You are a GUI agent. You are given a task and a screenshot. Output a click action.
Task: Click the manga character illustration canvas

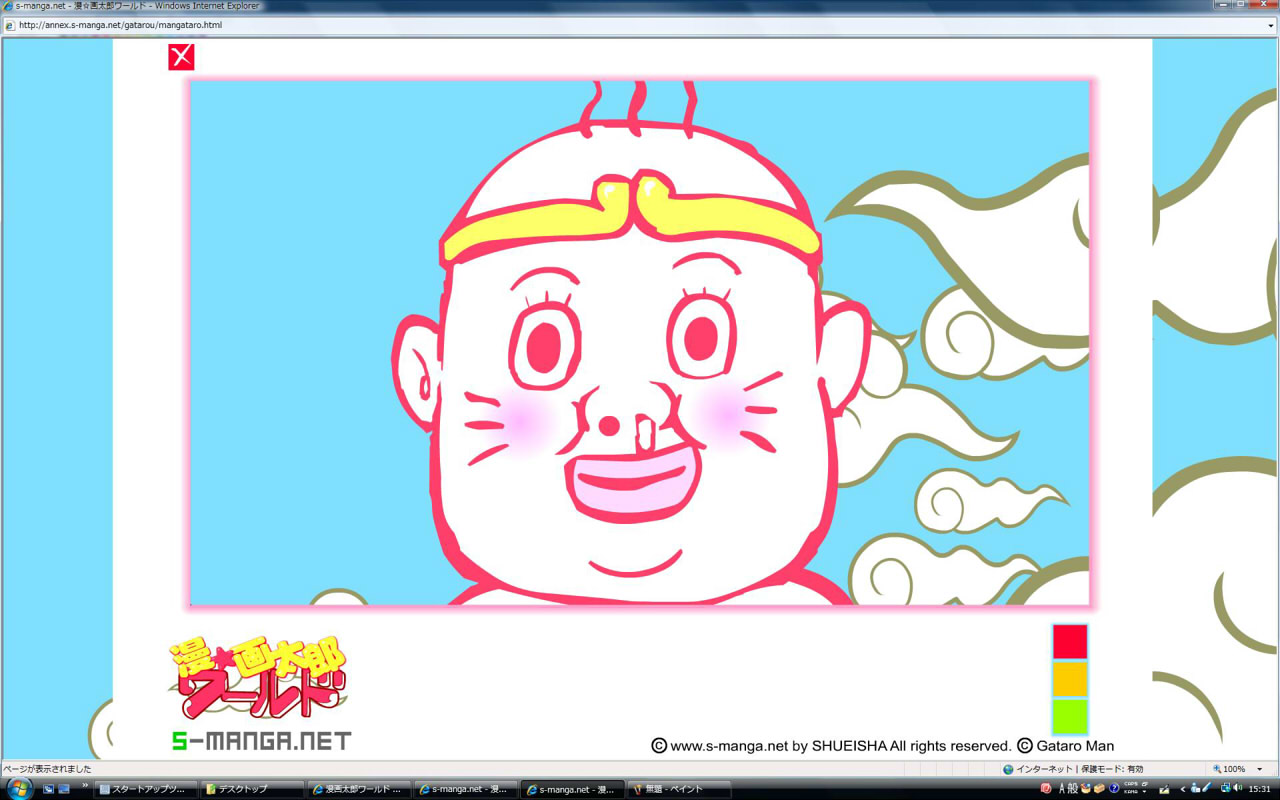click(640, 342)
